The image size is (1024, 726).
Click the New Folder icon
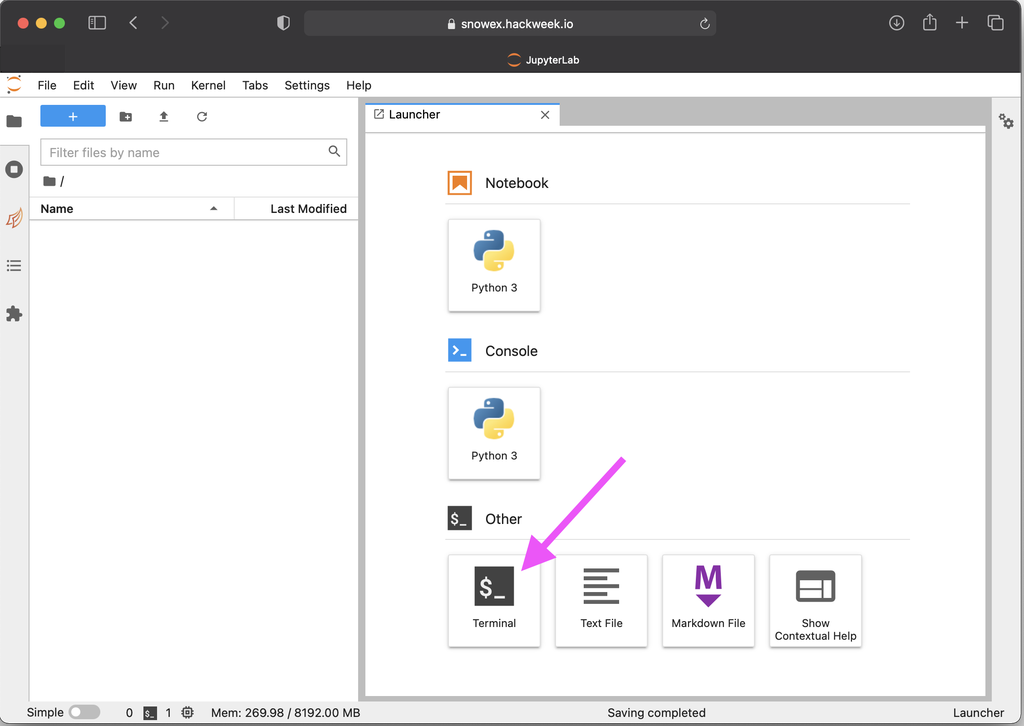[126, 117]
